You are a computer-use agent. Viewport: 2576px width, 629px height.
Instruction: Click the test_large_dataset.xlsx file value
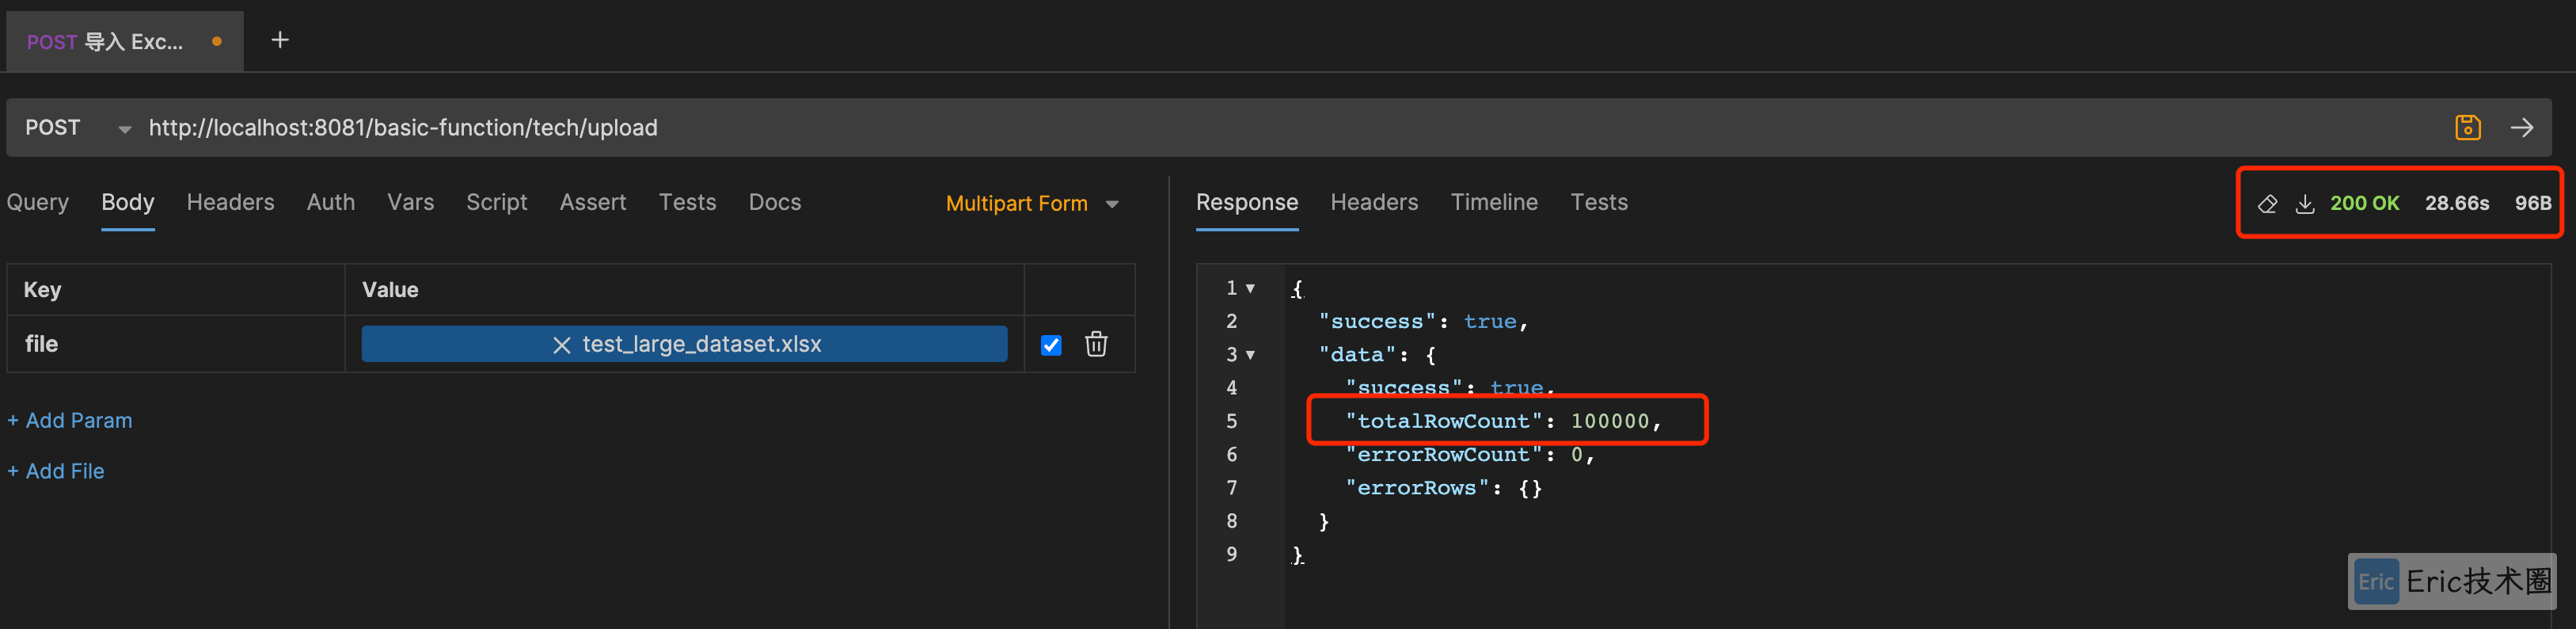tap(685, 344)
